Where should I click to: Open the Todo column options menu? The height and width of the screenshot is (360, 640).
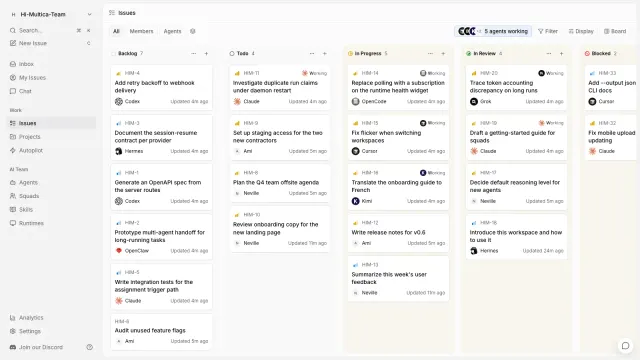pyautogui.click(x=312, y=53)
